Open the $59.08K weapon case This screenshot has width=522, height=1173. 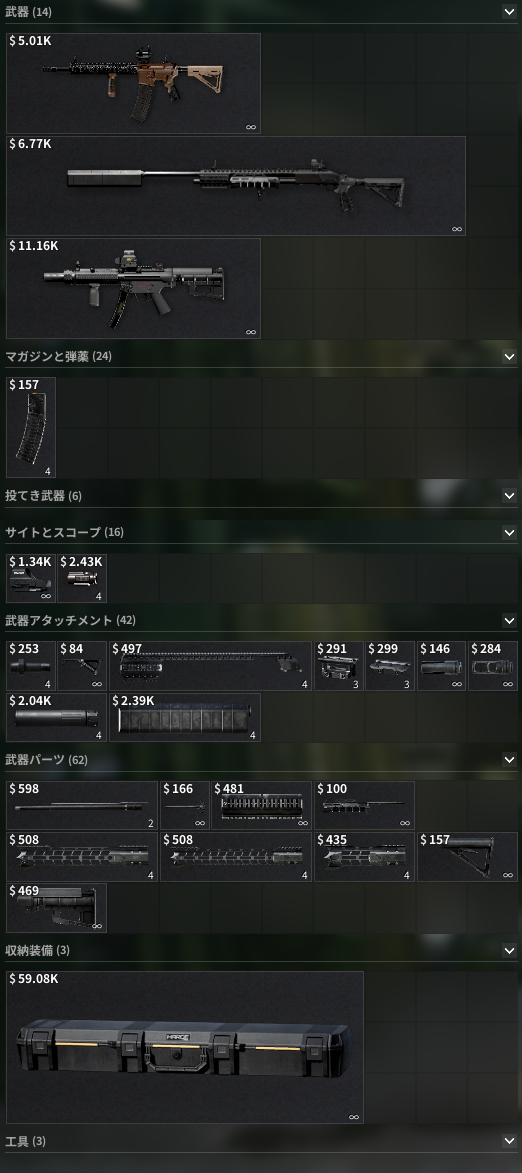(x=185, y=1047)
